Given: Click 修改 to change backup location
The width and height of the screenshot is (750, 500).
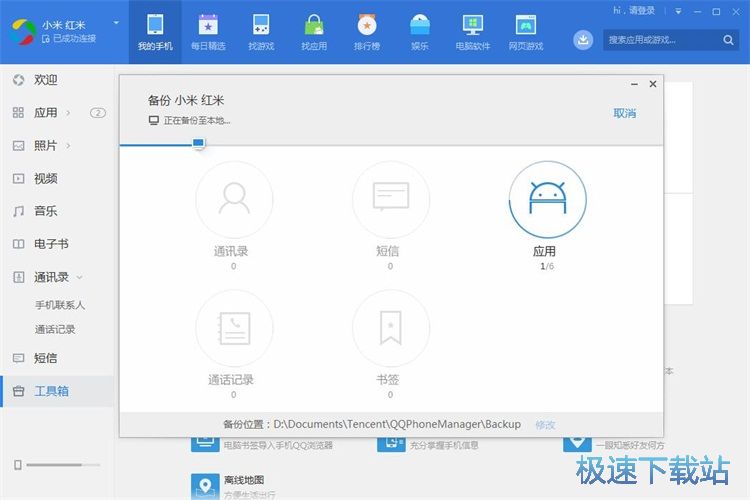Looking at the screenshot, I should (x=545, y=425).
